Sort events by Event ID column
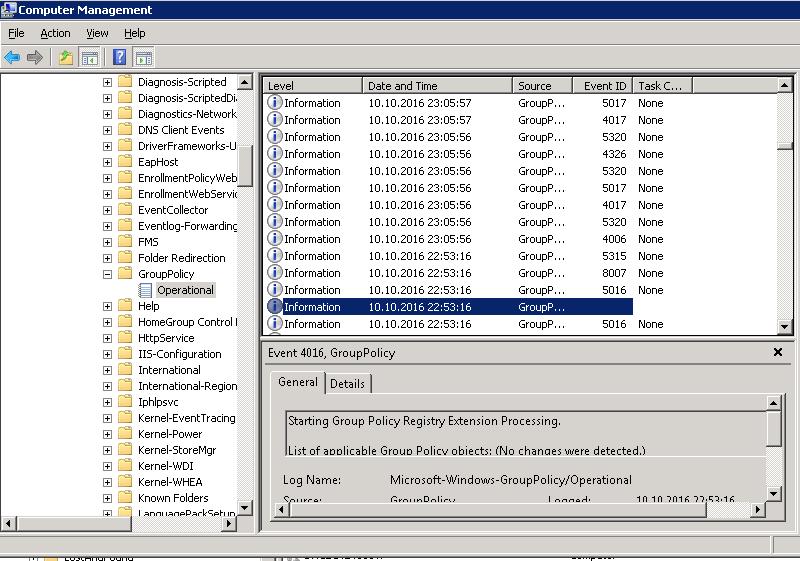The width and height of the screenshot is (800, 561). 605,86
